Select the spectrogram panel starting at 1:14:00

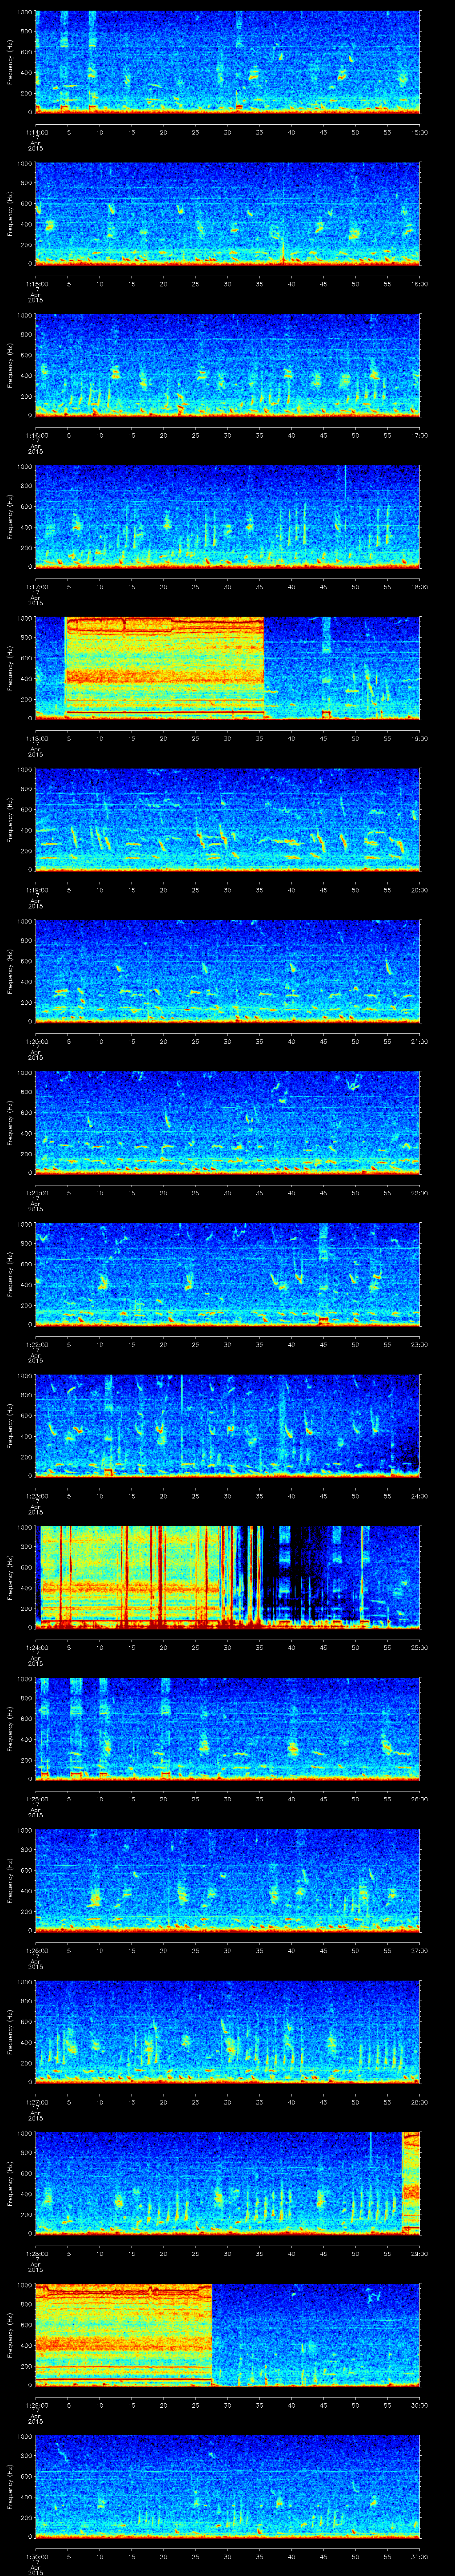coord(228,62)
